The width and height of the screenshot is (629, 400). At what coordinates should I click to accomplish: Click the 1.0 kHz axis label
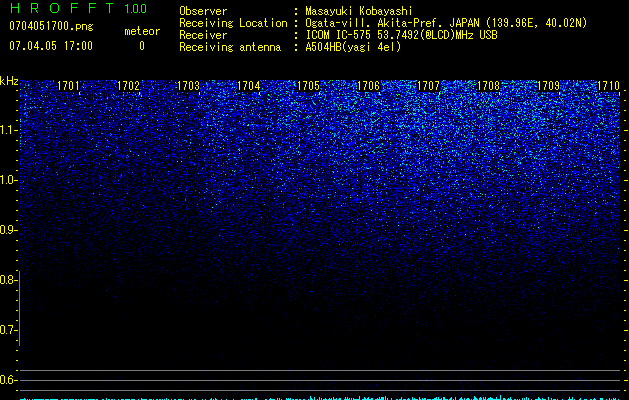(8, 180)
